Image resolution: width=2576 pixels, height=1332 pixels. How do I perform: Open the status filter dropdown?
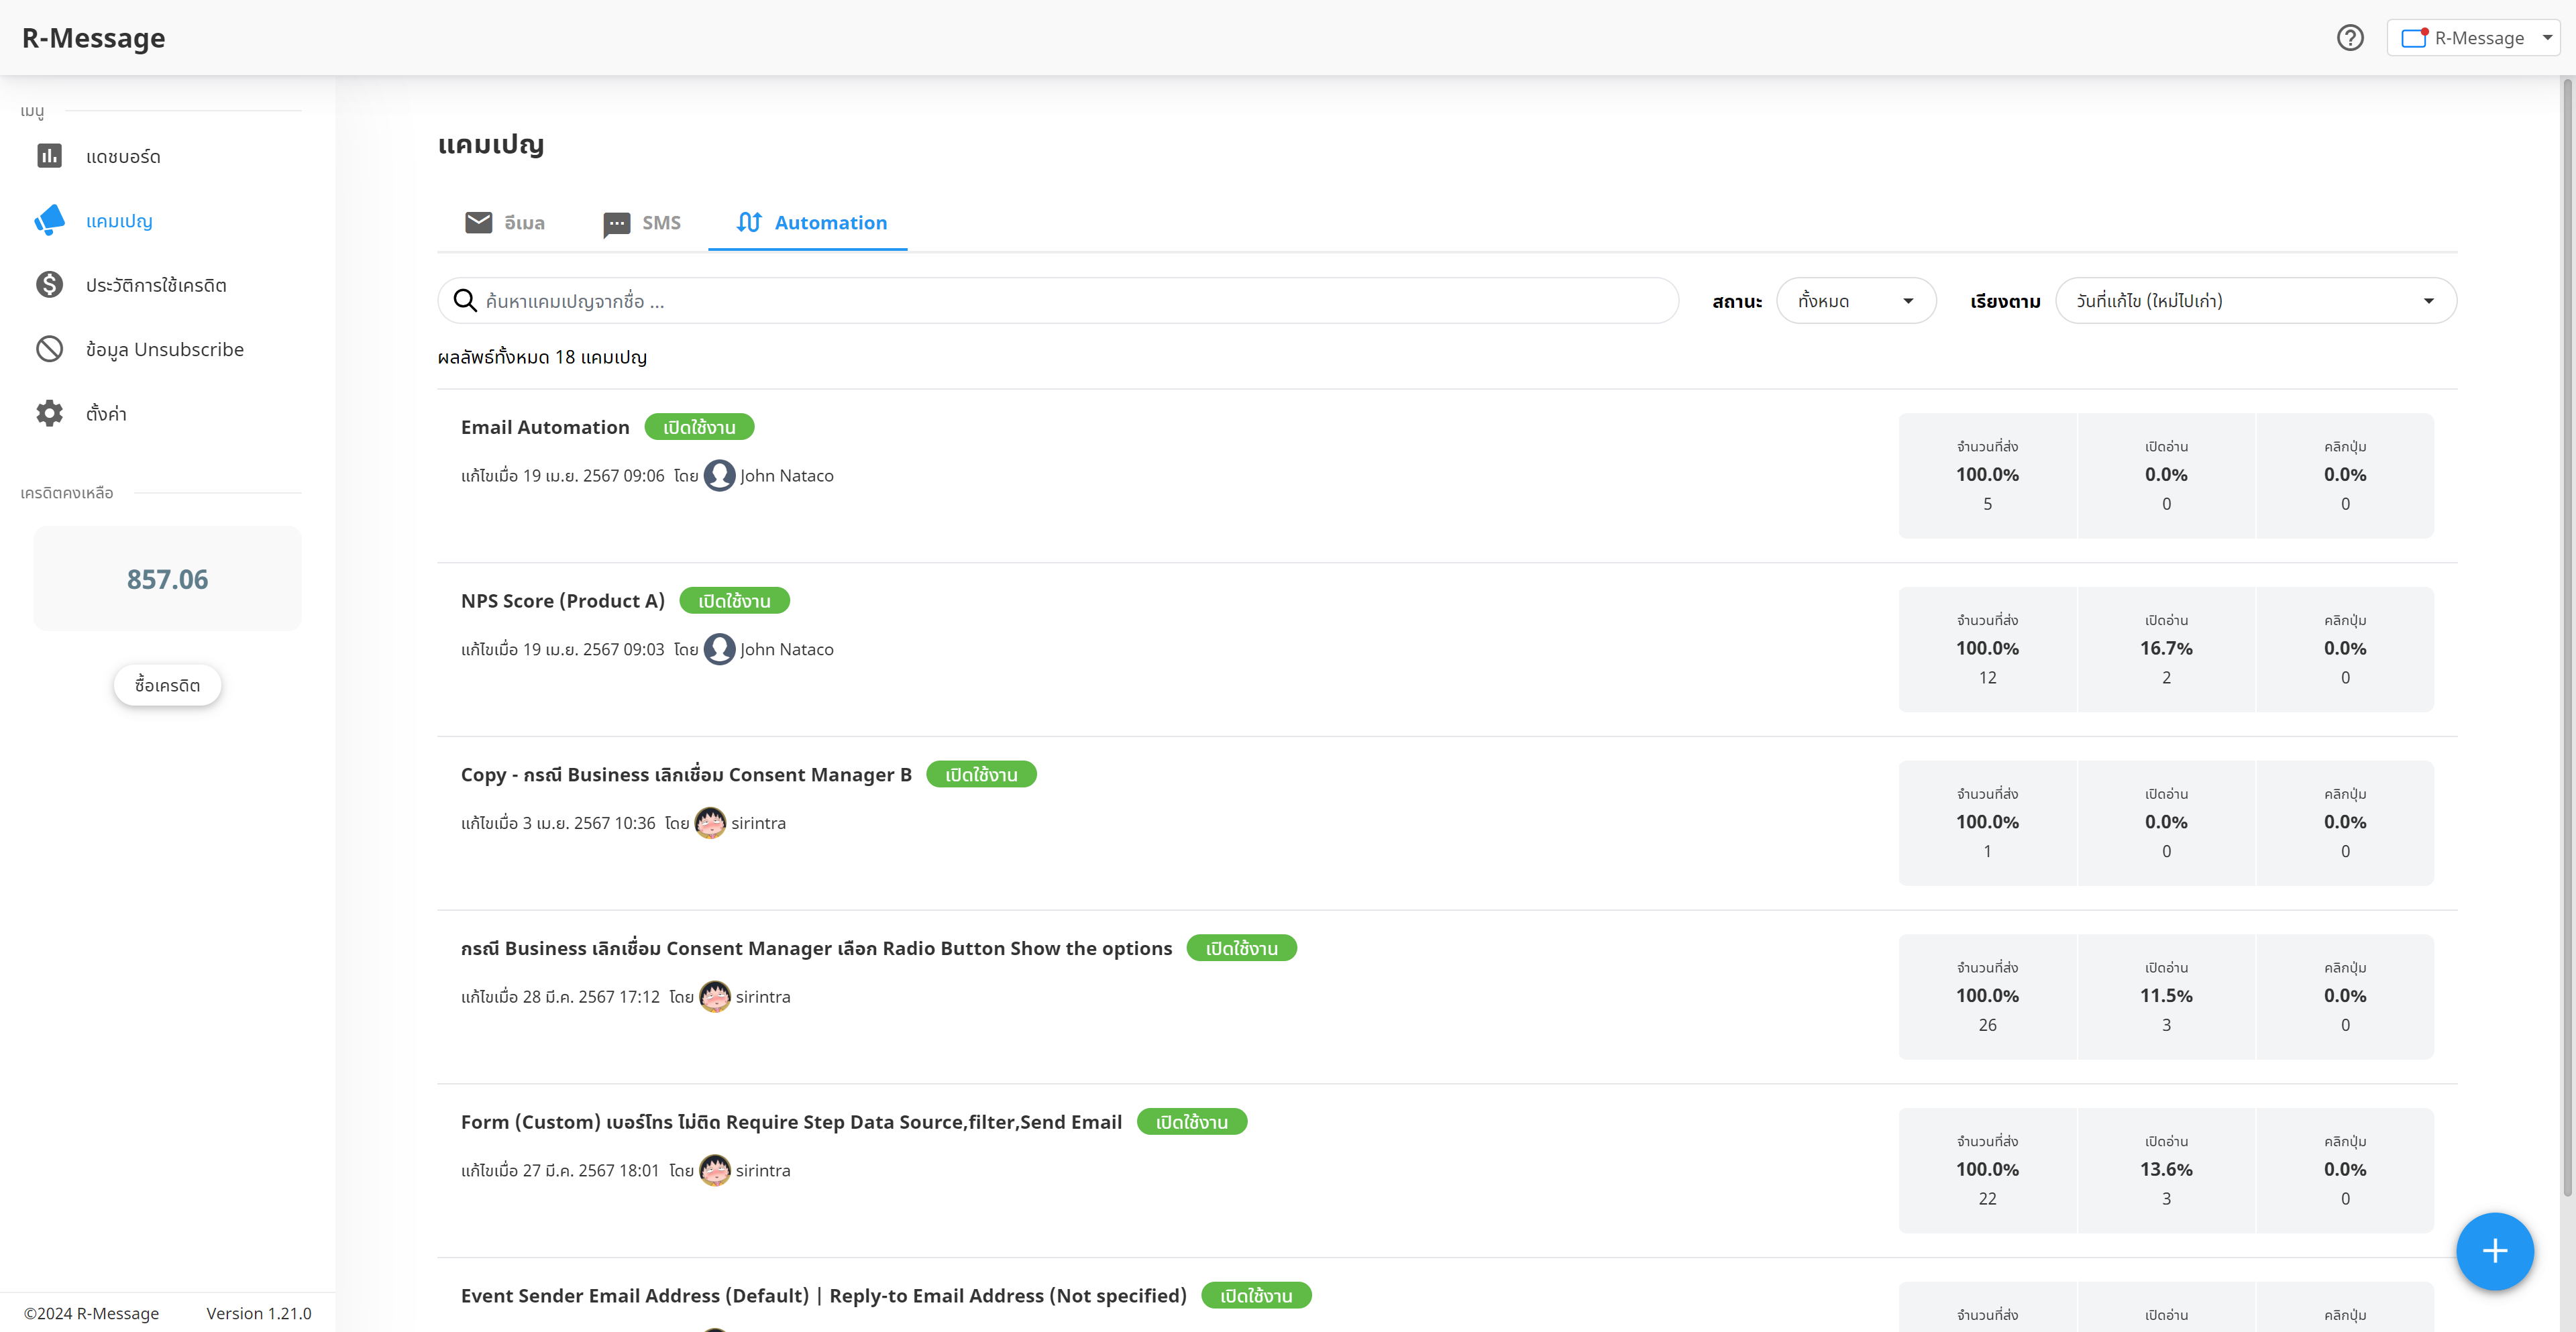click(1856, 301)
